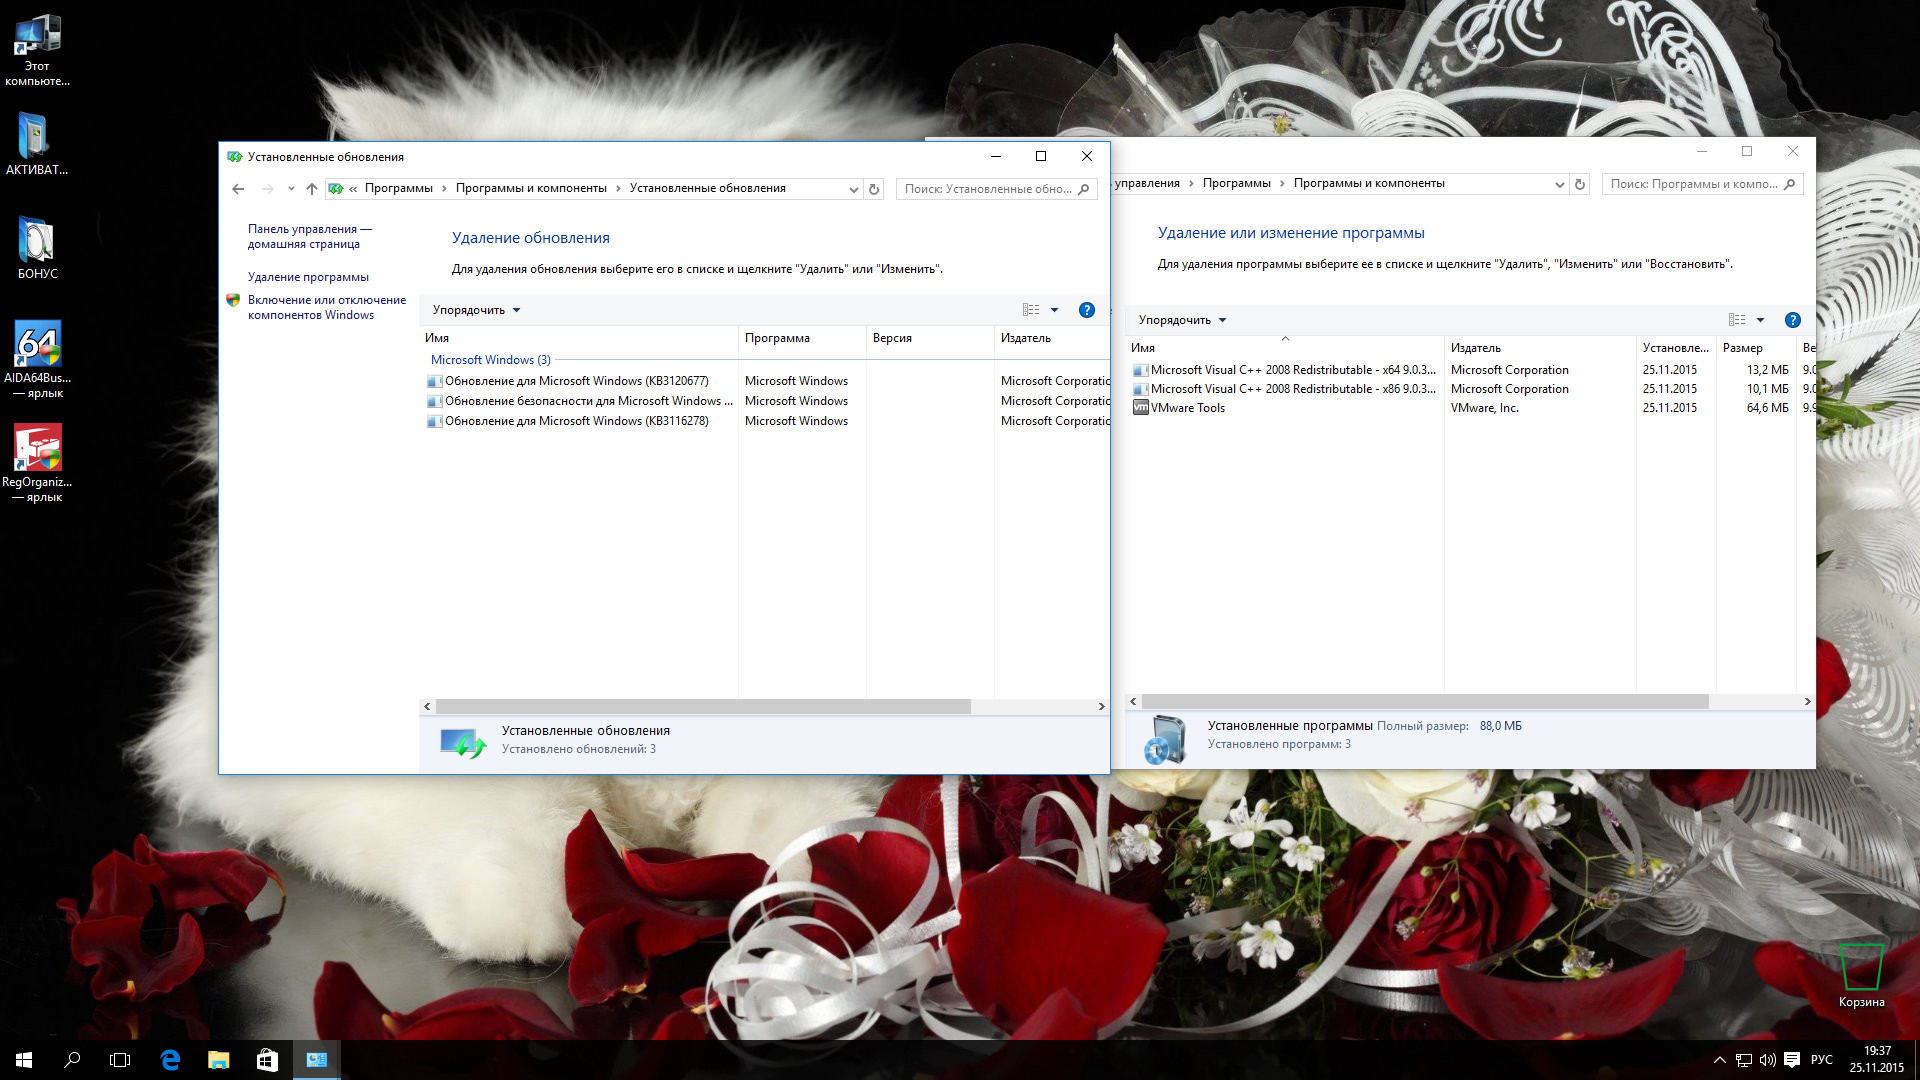Screen dimensions: 1920x1080
Task: Expand address bar history in programs window
Action: click(x=1559, y=184)
